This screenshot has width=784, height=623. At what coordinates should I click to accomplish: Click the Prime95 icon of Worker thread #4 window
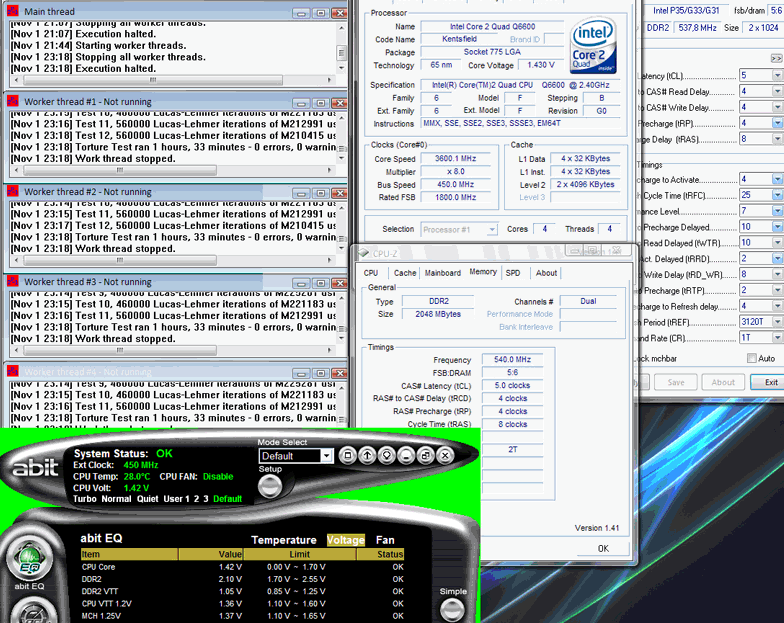coord(13,371)
